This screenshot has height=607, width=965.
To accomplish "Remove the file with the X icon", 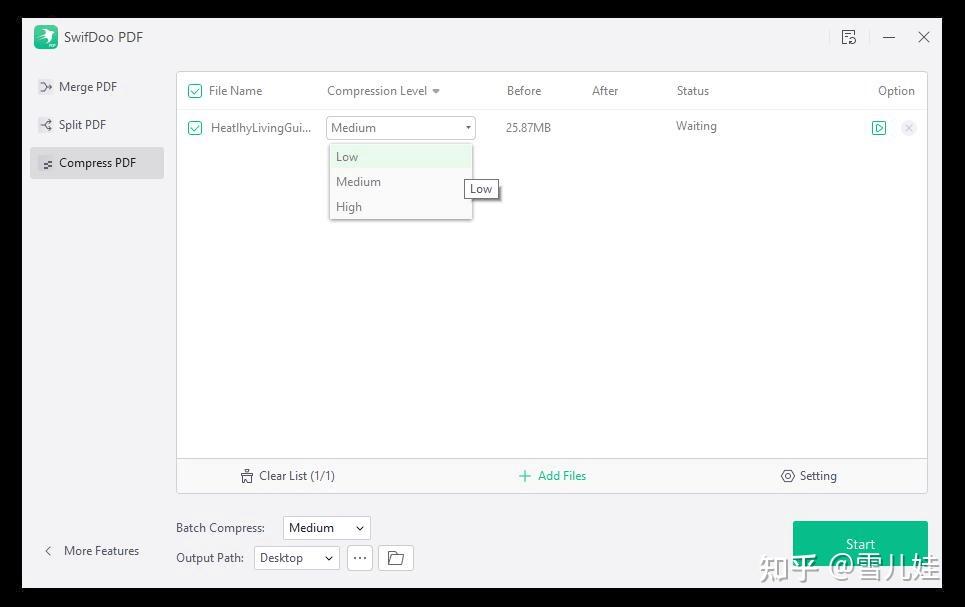I will click(x=908, y=128).
